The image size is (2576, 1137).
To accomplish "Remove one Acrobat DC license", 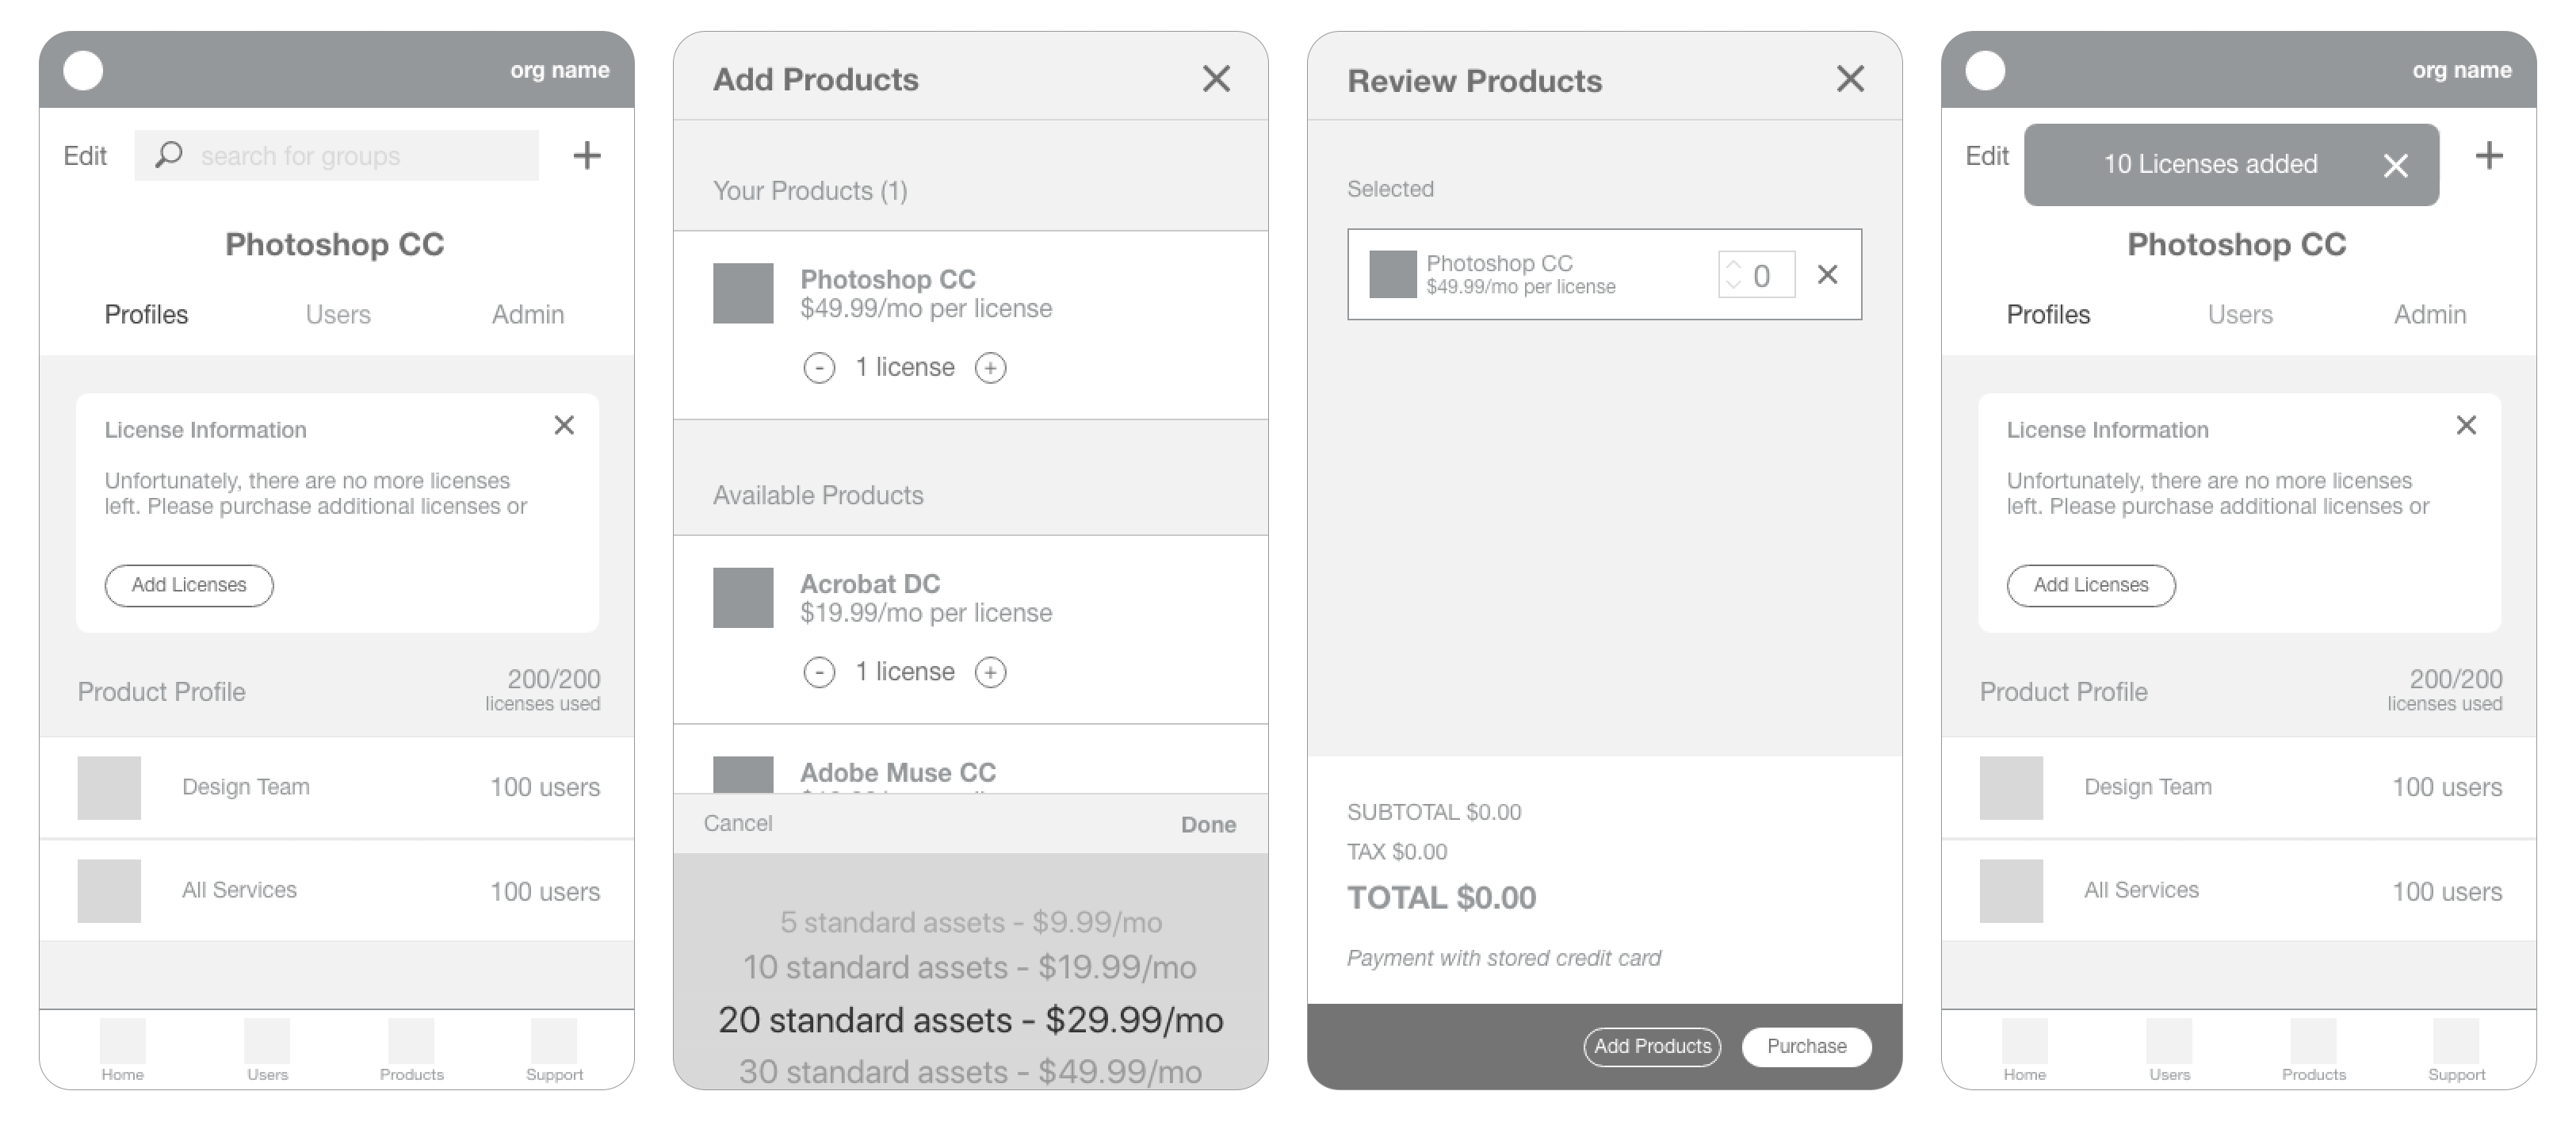I will (819, 672).
